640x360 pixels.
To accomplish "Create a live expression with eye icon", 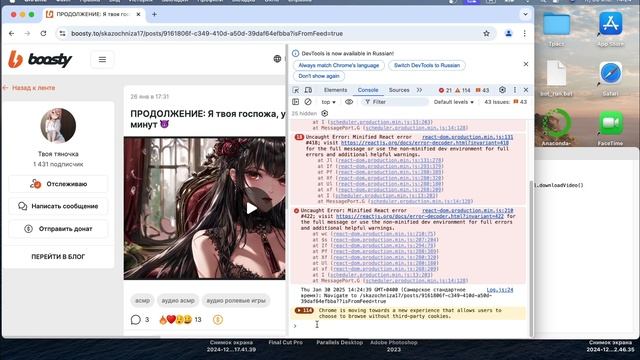I will coord(349,102).
